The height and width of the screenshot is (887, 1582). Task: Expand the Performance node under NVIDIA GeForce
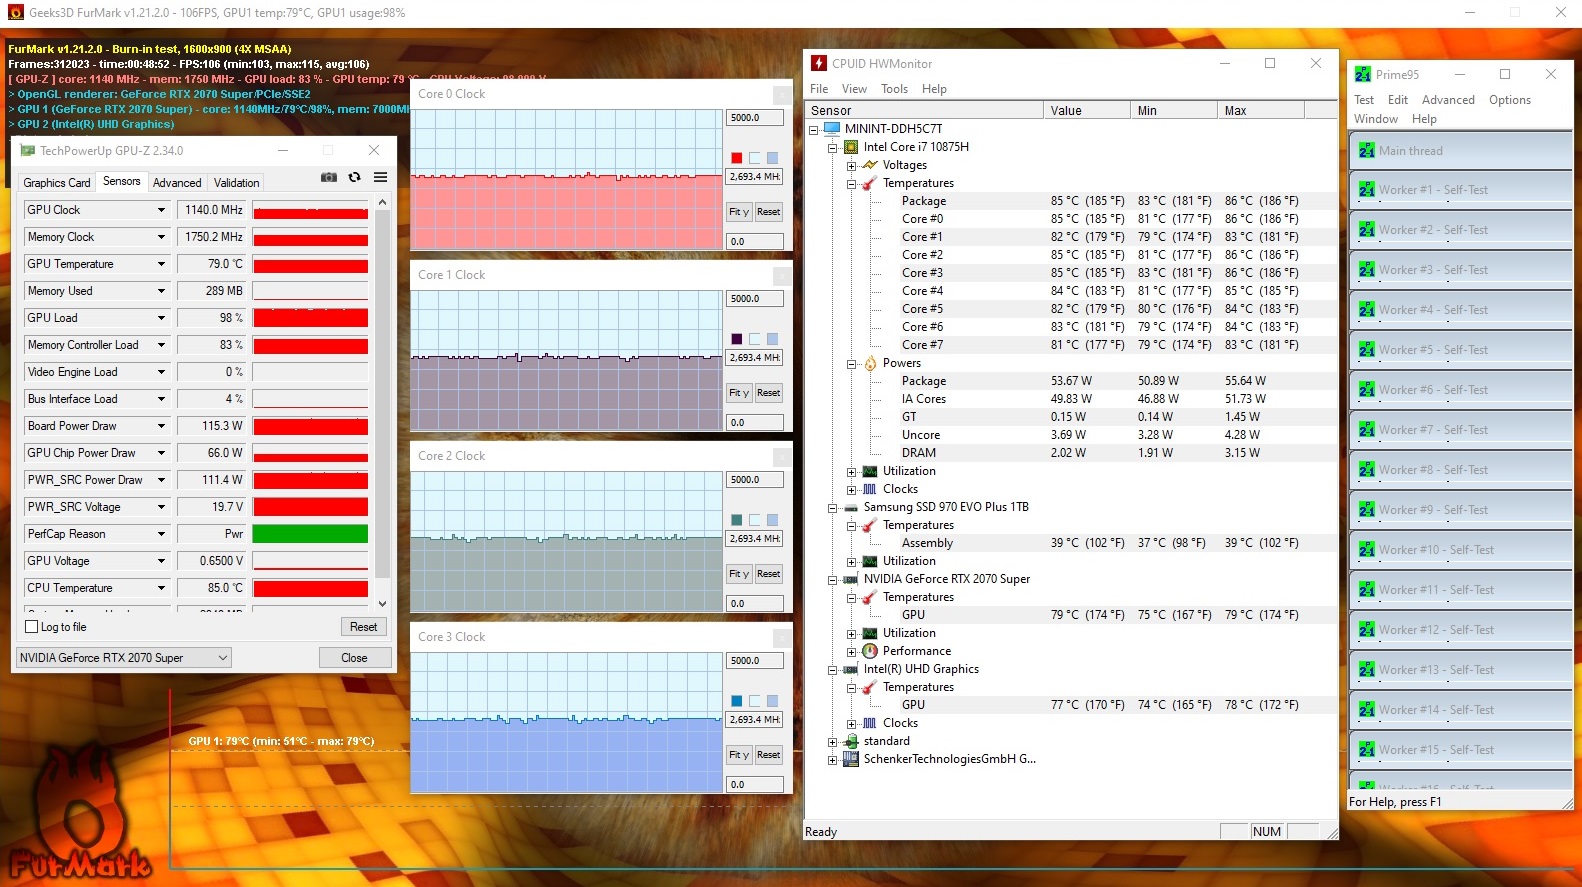pyautogui.click(x=851, y=652)
